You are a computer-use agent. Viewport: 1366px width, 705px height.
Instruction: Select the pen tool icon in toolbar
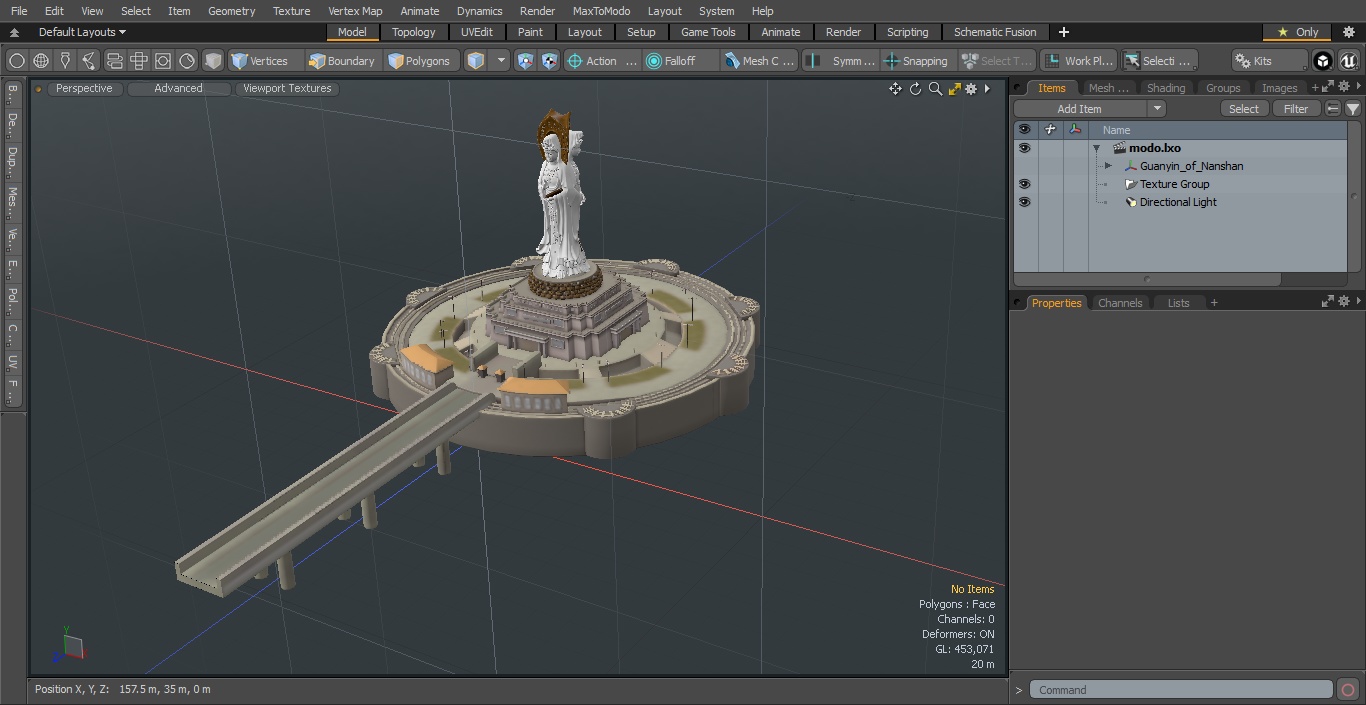pos(65,61)
